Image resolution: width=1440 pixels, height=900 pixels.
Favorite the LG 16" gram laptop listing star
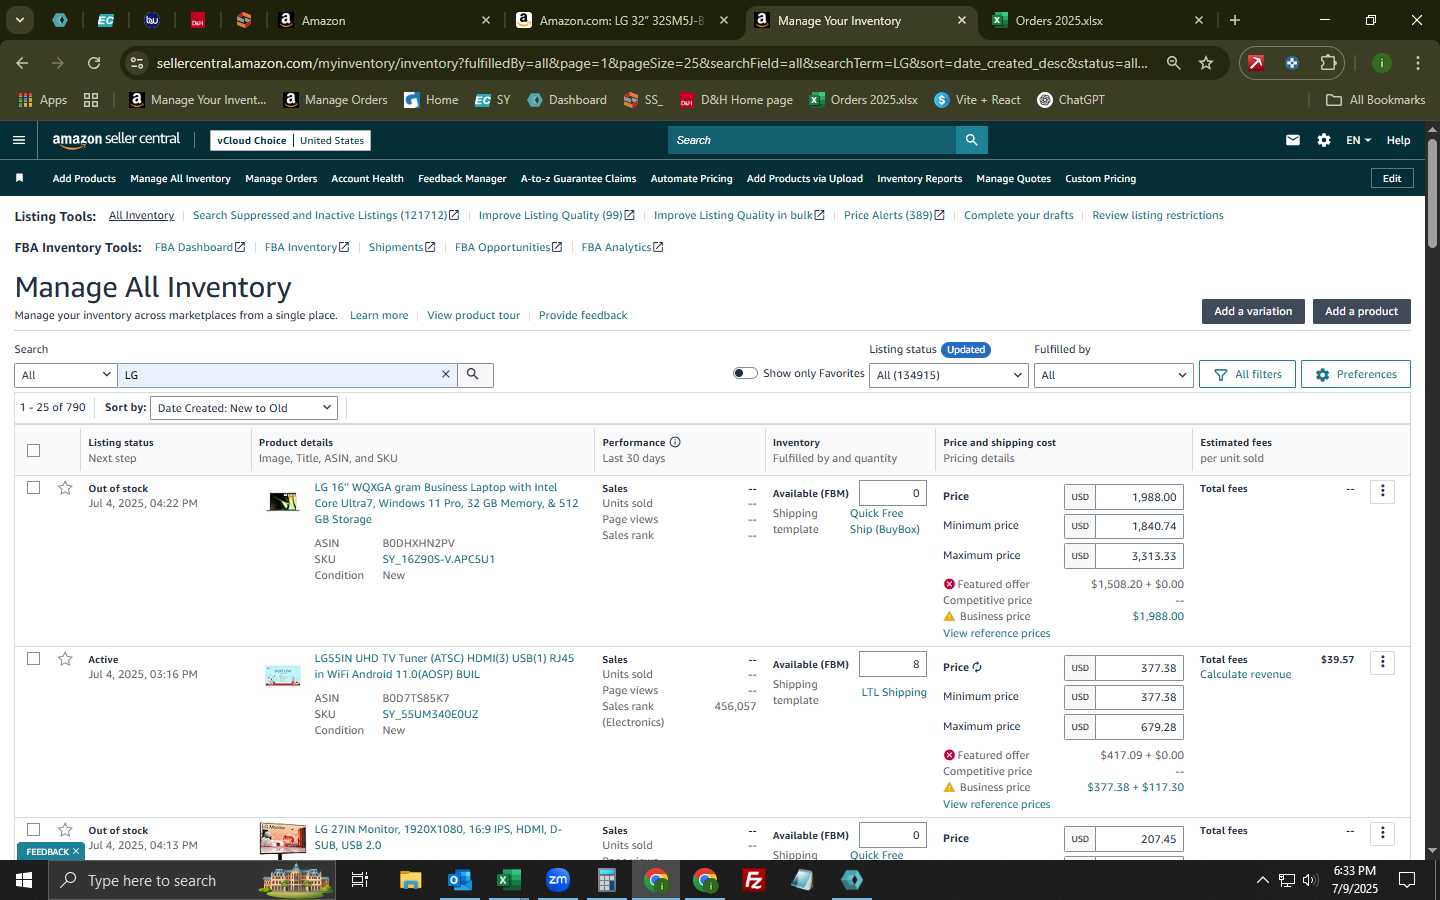pyautogui.click(x=65, y=488)
